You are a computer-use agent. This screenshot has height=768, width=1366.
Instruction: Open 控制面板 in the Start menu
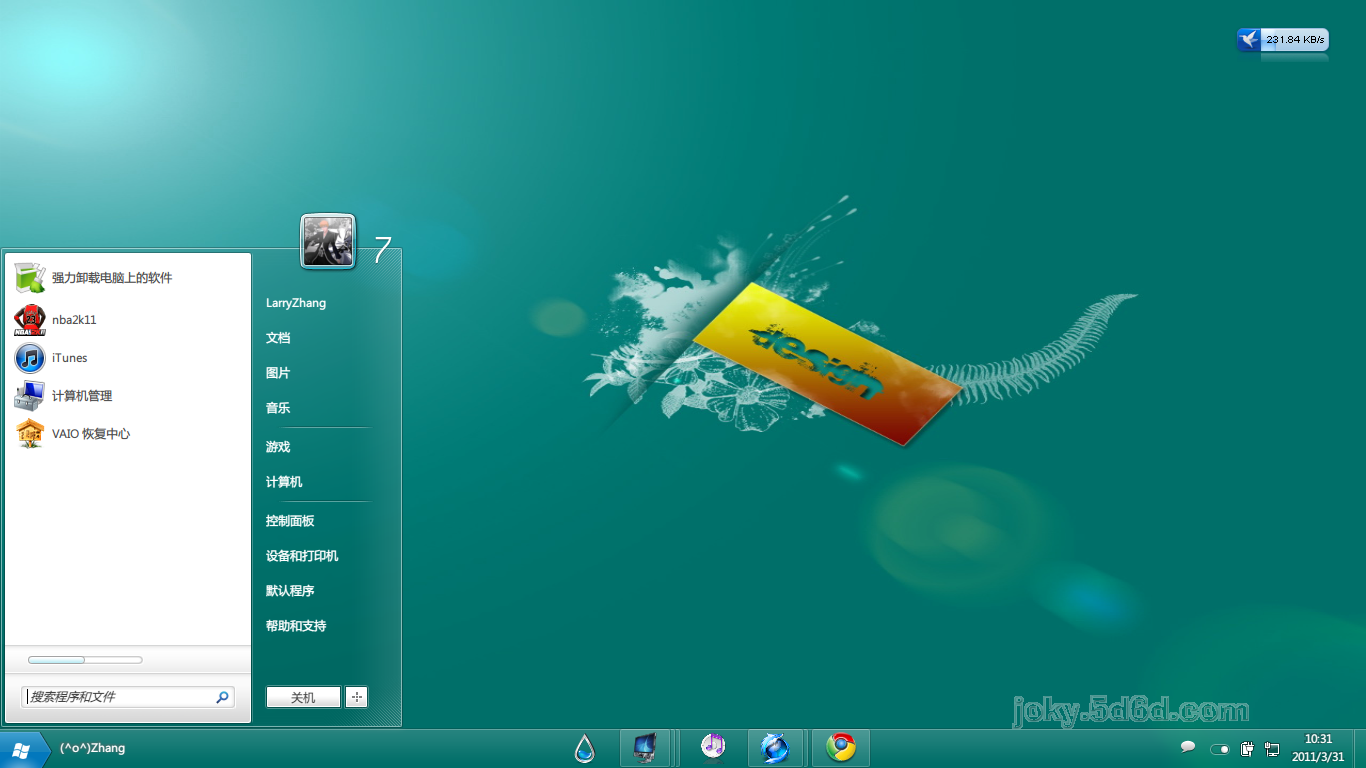(x=290, y=521)
